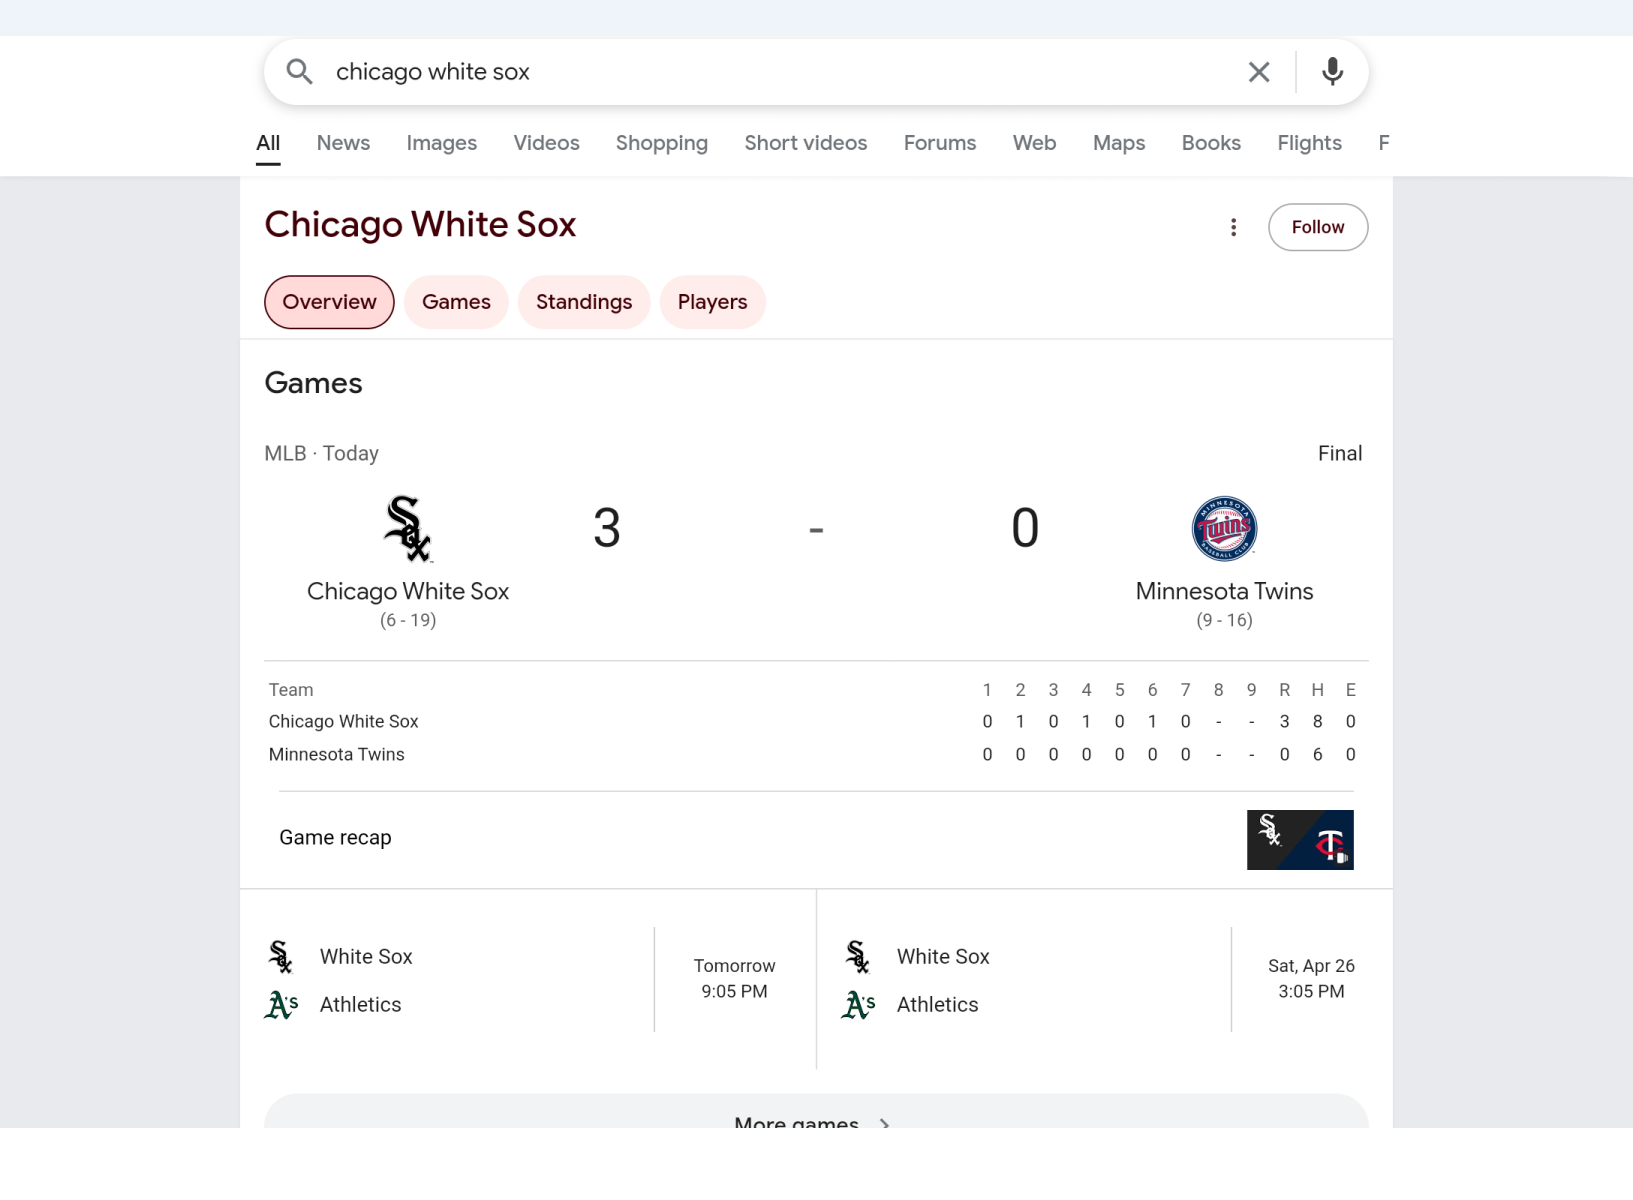1633x1200 pixels.
Task: Switch to the News search tab
Action: 343,143
